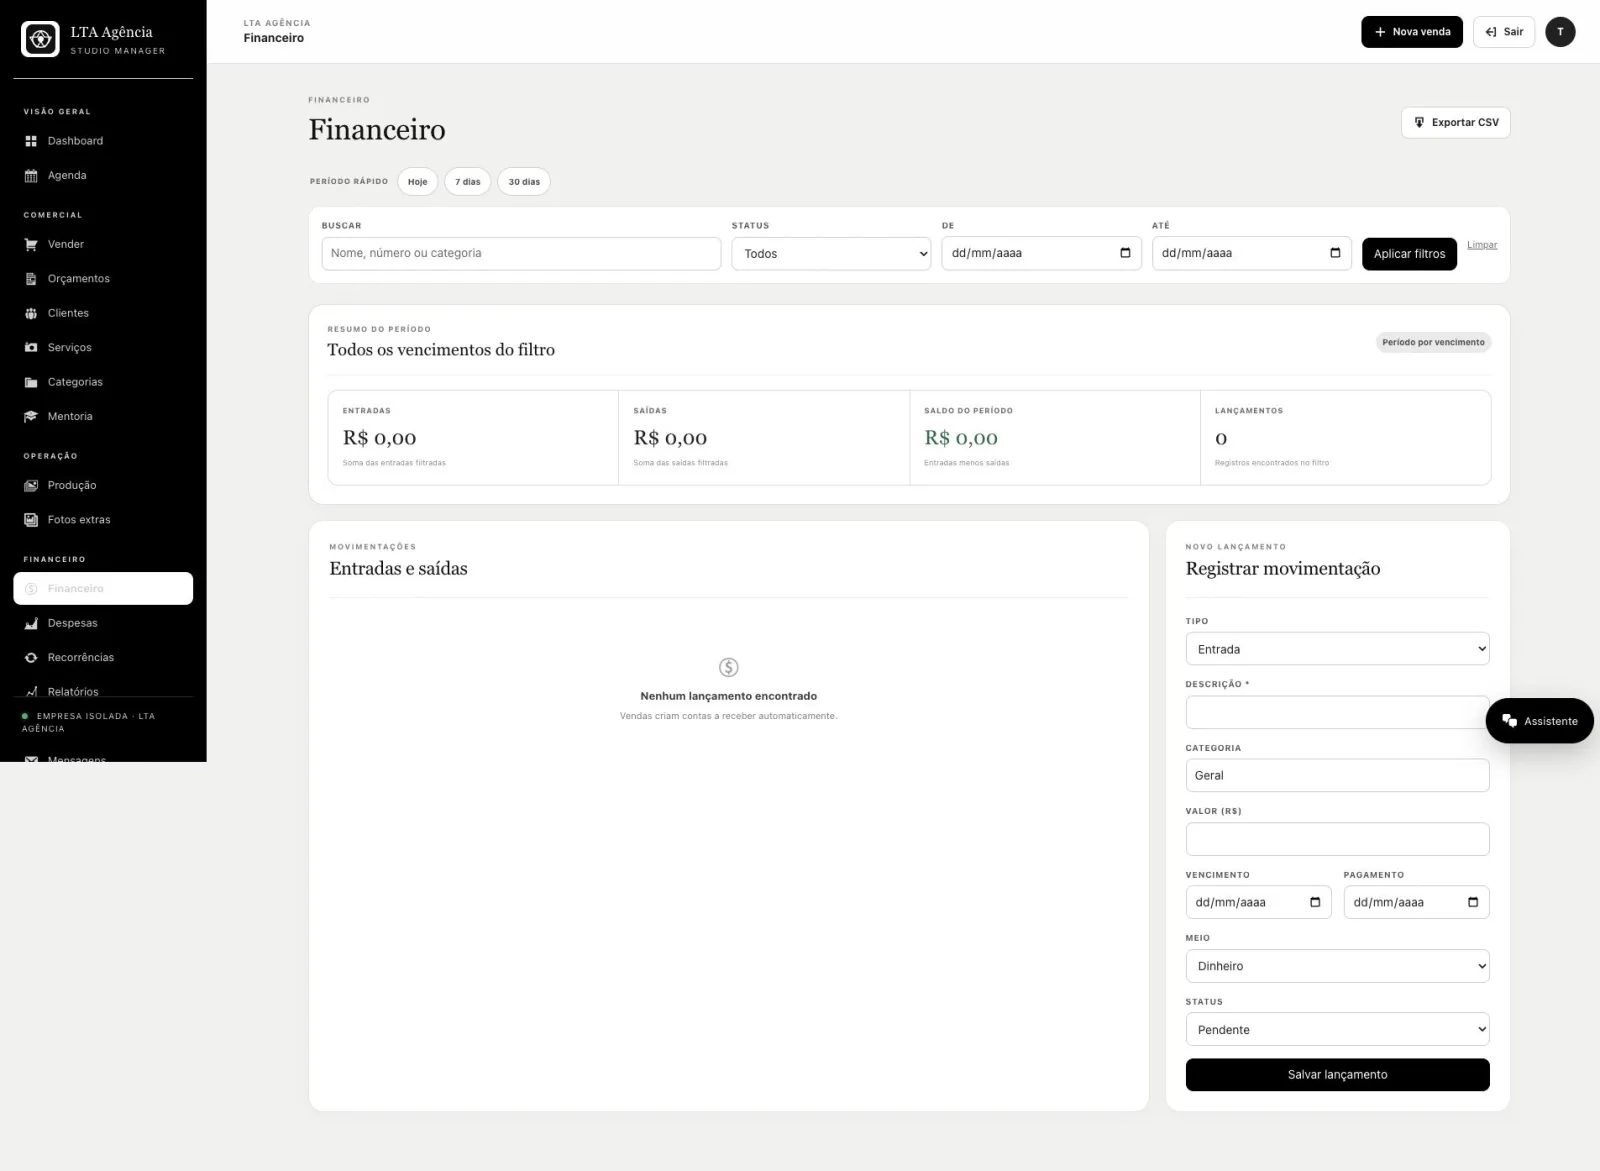Select the 7 dias quick period
The height and width of the screenshot is (1171, 1600).
[x=468, y=182]
